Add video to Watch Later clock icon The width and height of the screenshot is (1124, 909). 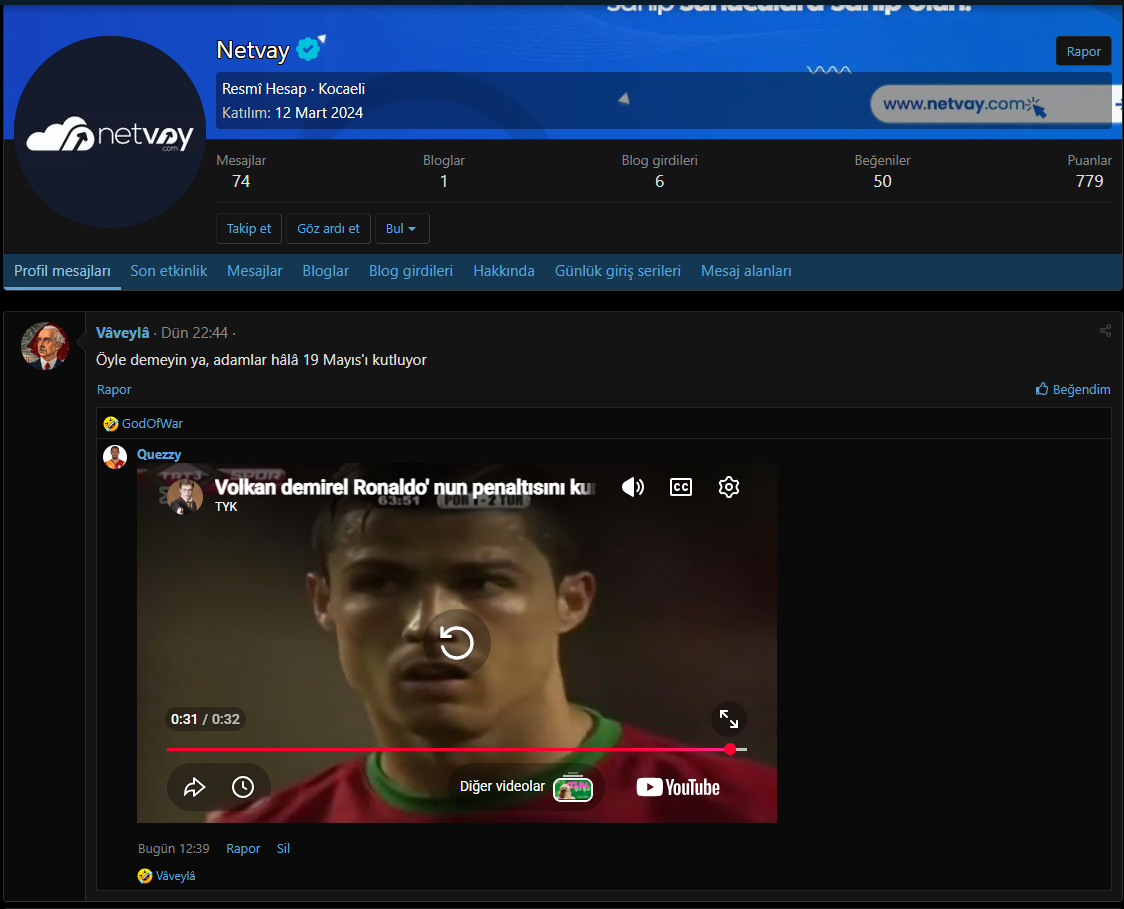pos(243,787)
